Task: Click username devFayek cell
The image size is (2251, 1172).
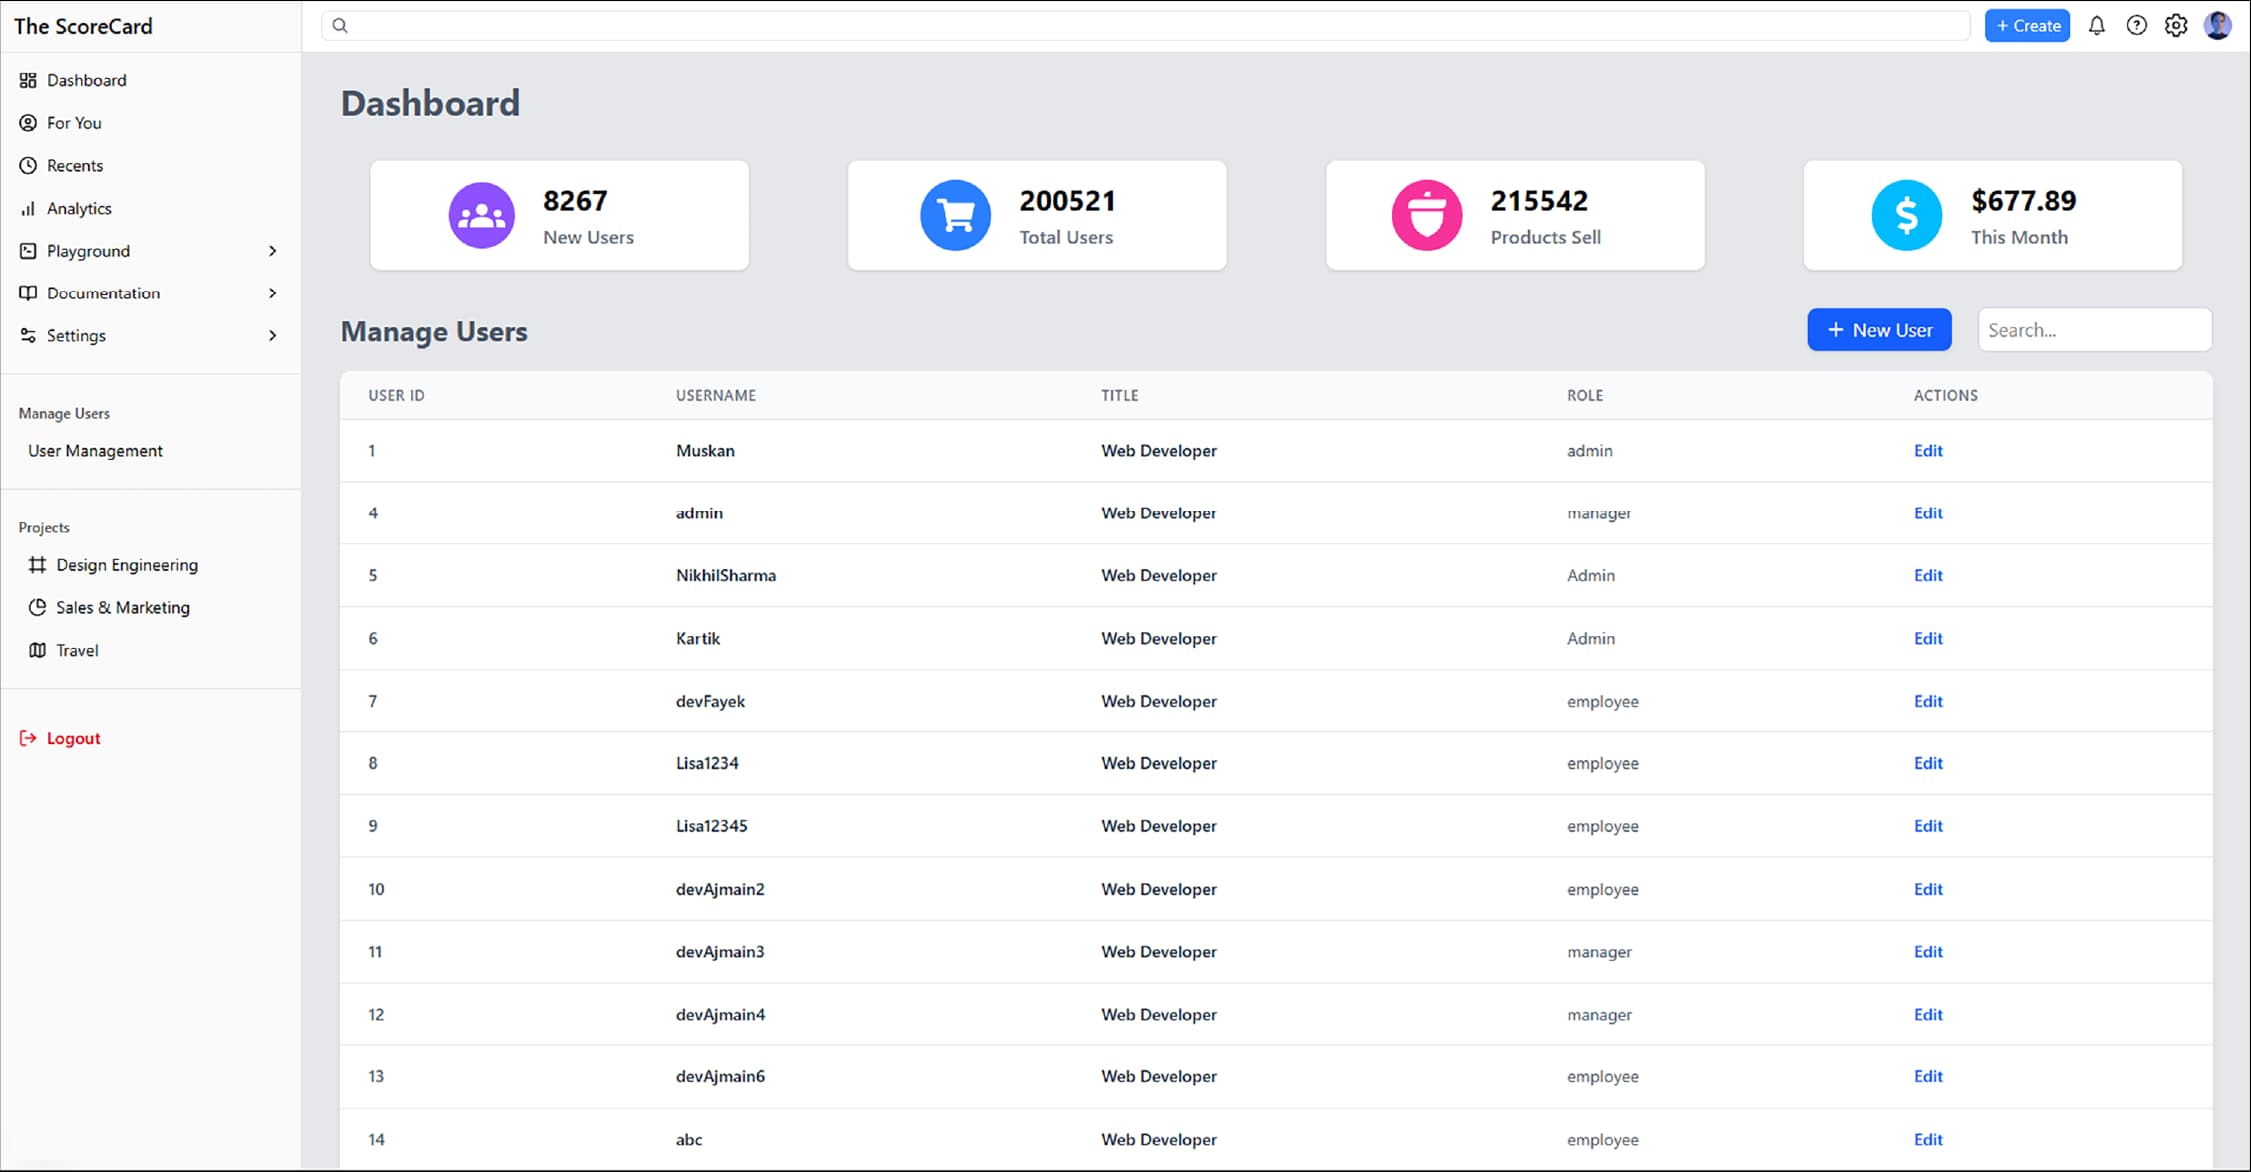Action: click(x=710, y=701)
